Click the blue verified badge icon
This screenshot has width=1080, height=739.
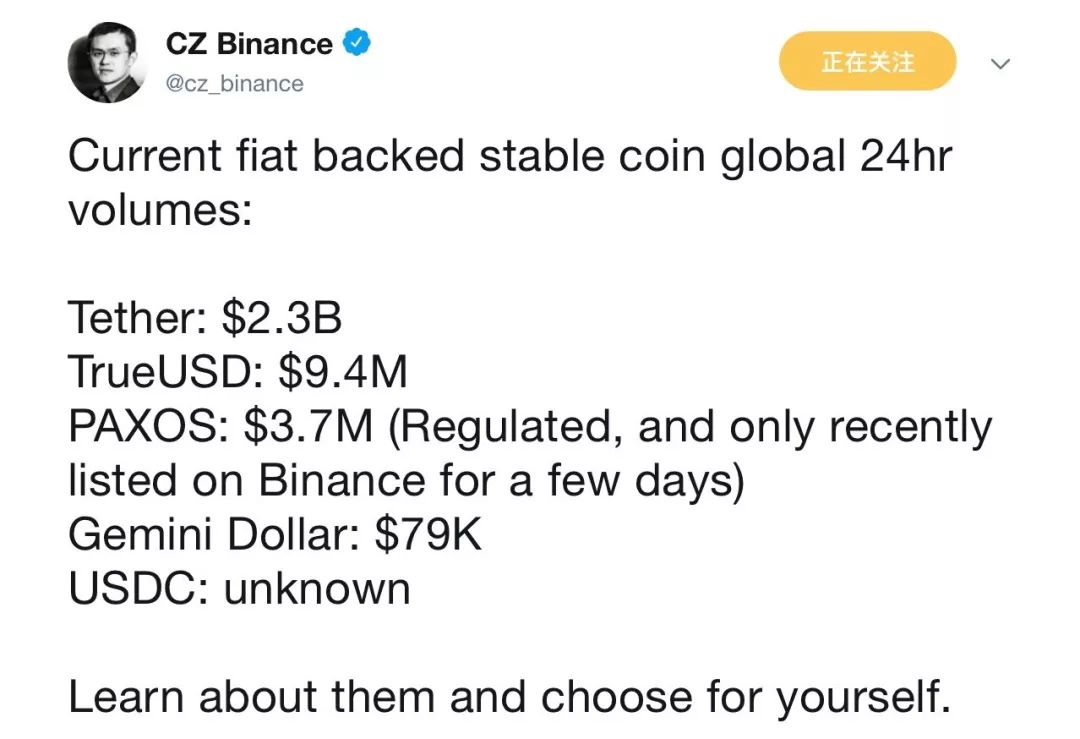(356, 43)
